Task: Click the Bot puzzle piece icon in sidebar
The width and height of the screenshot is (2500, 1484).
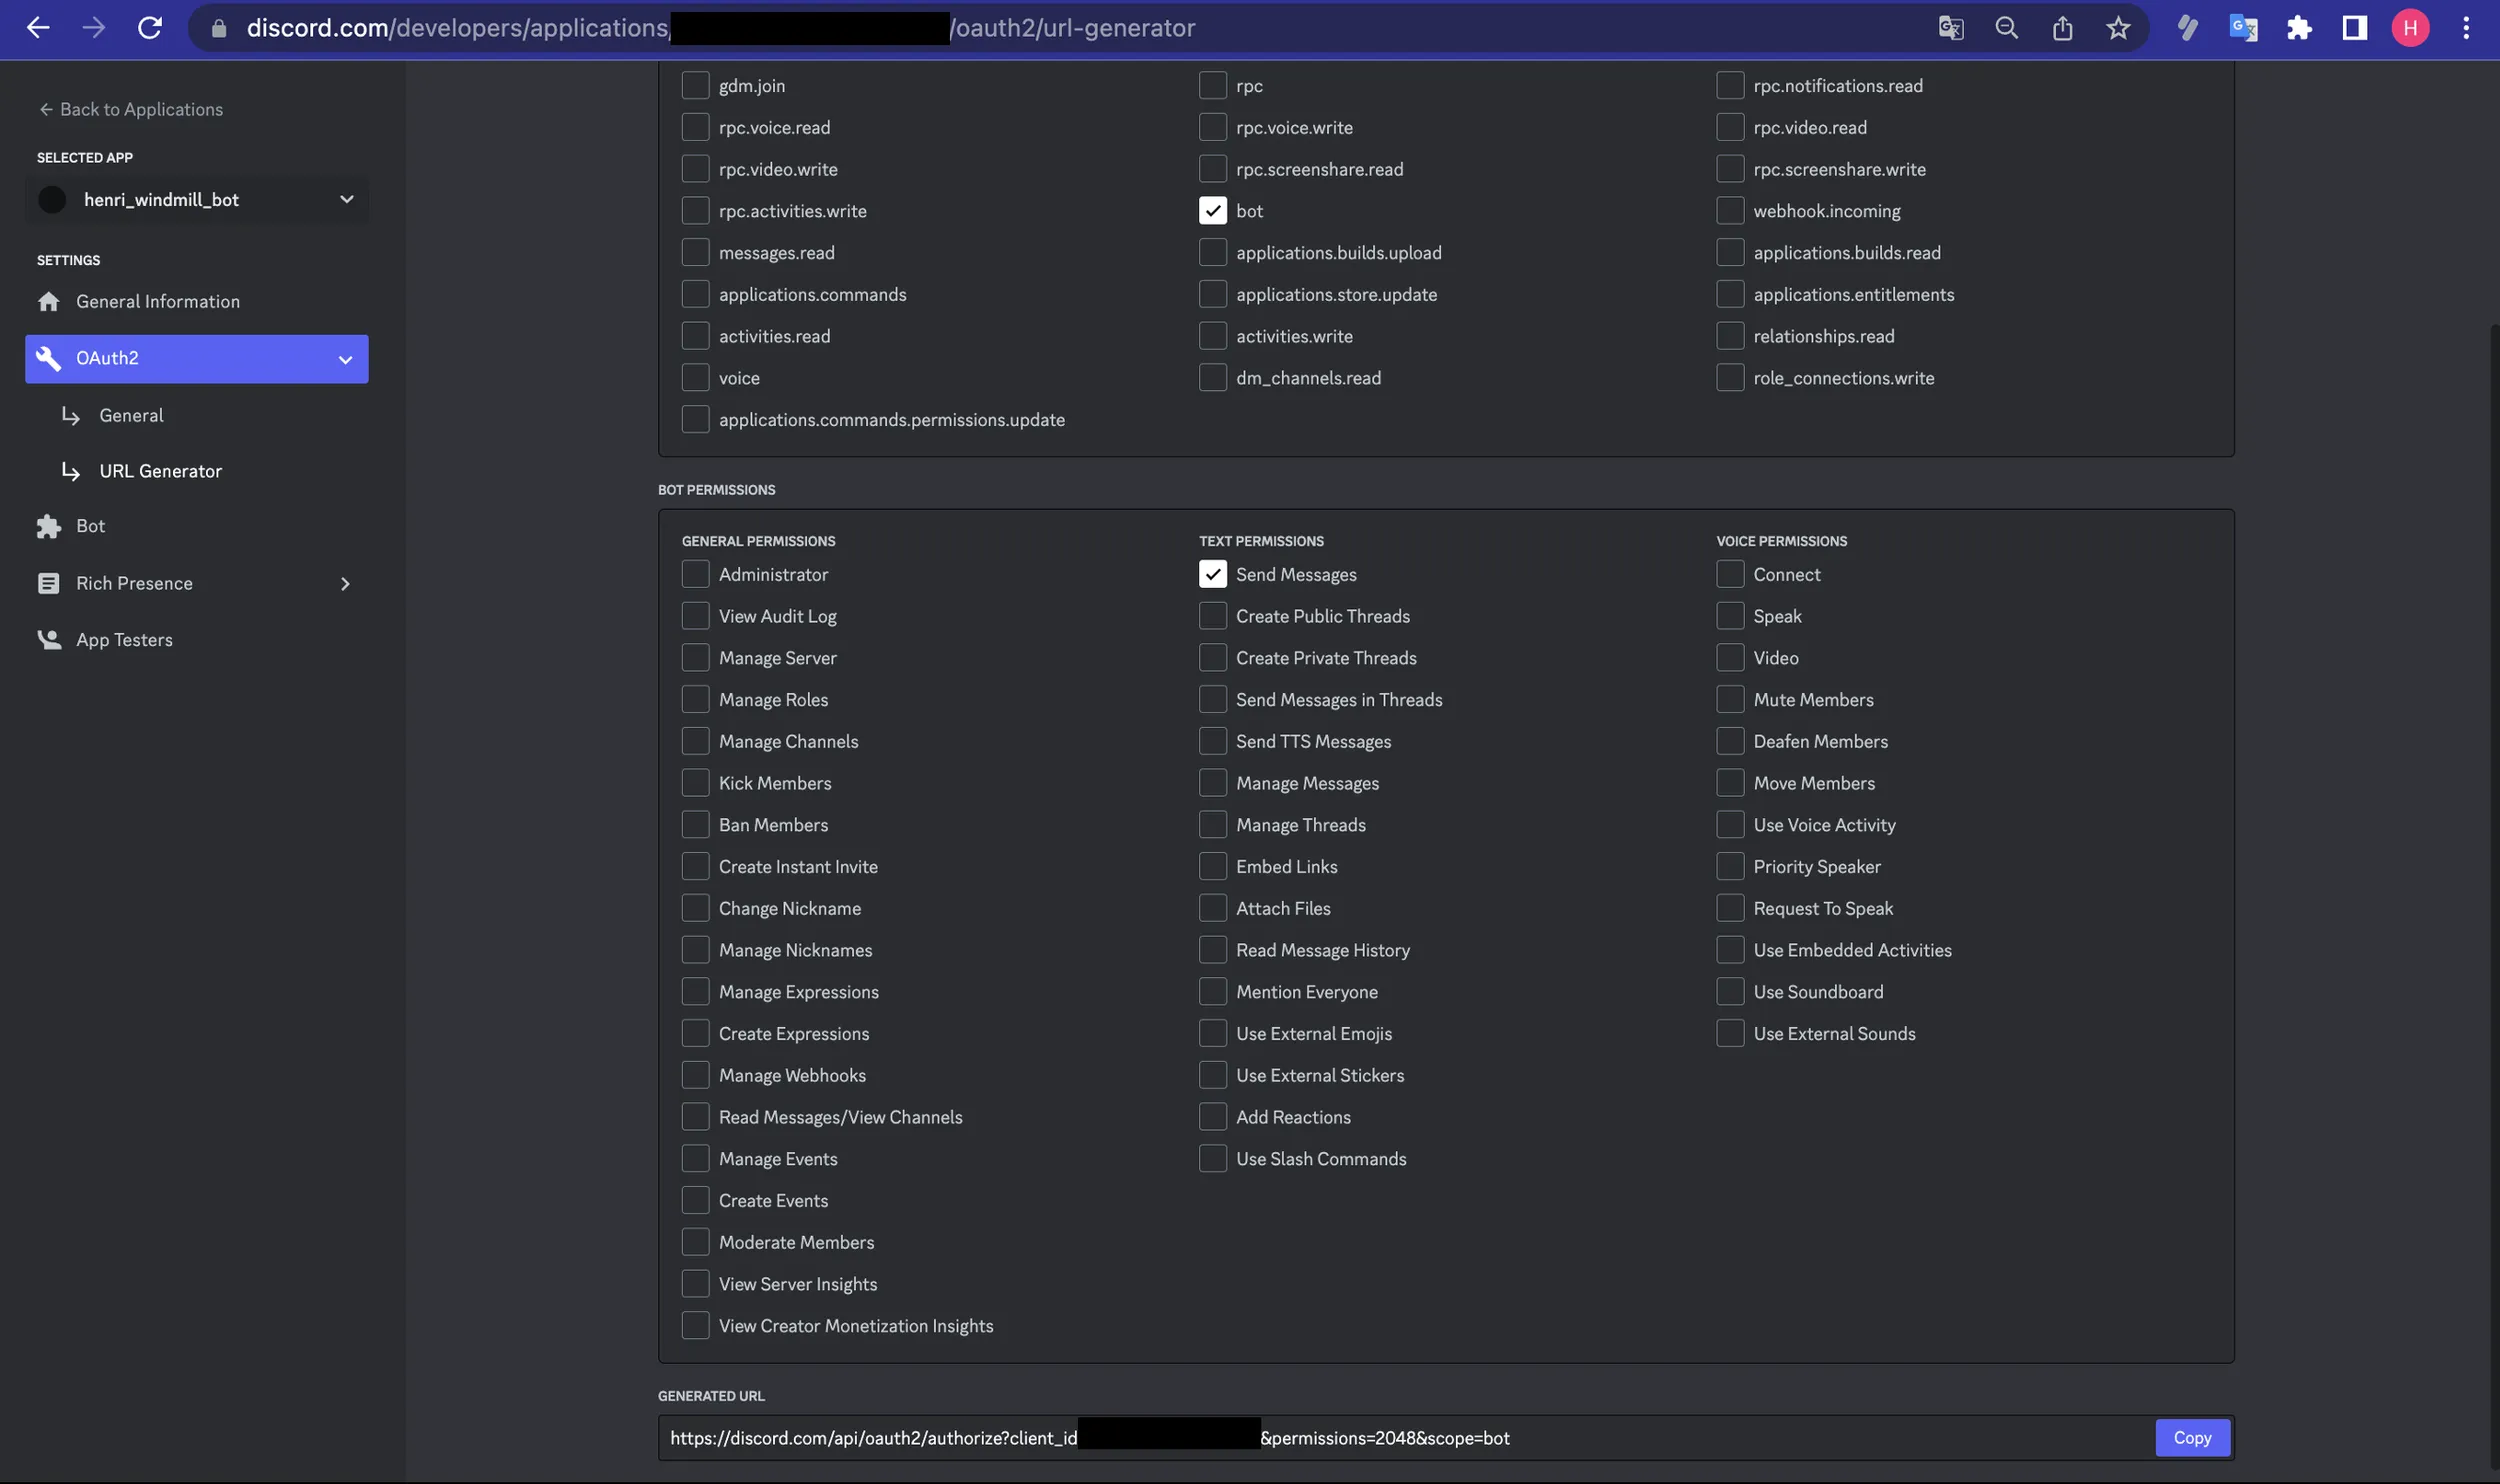Action: click(48, 526)
